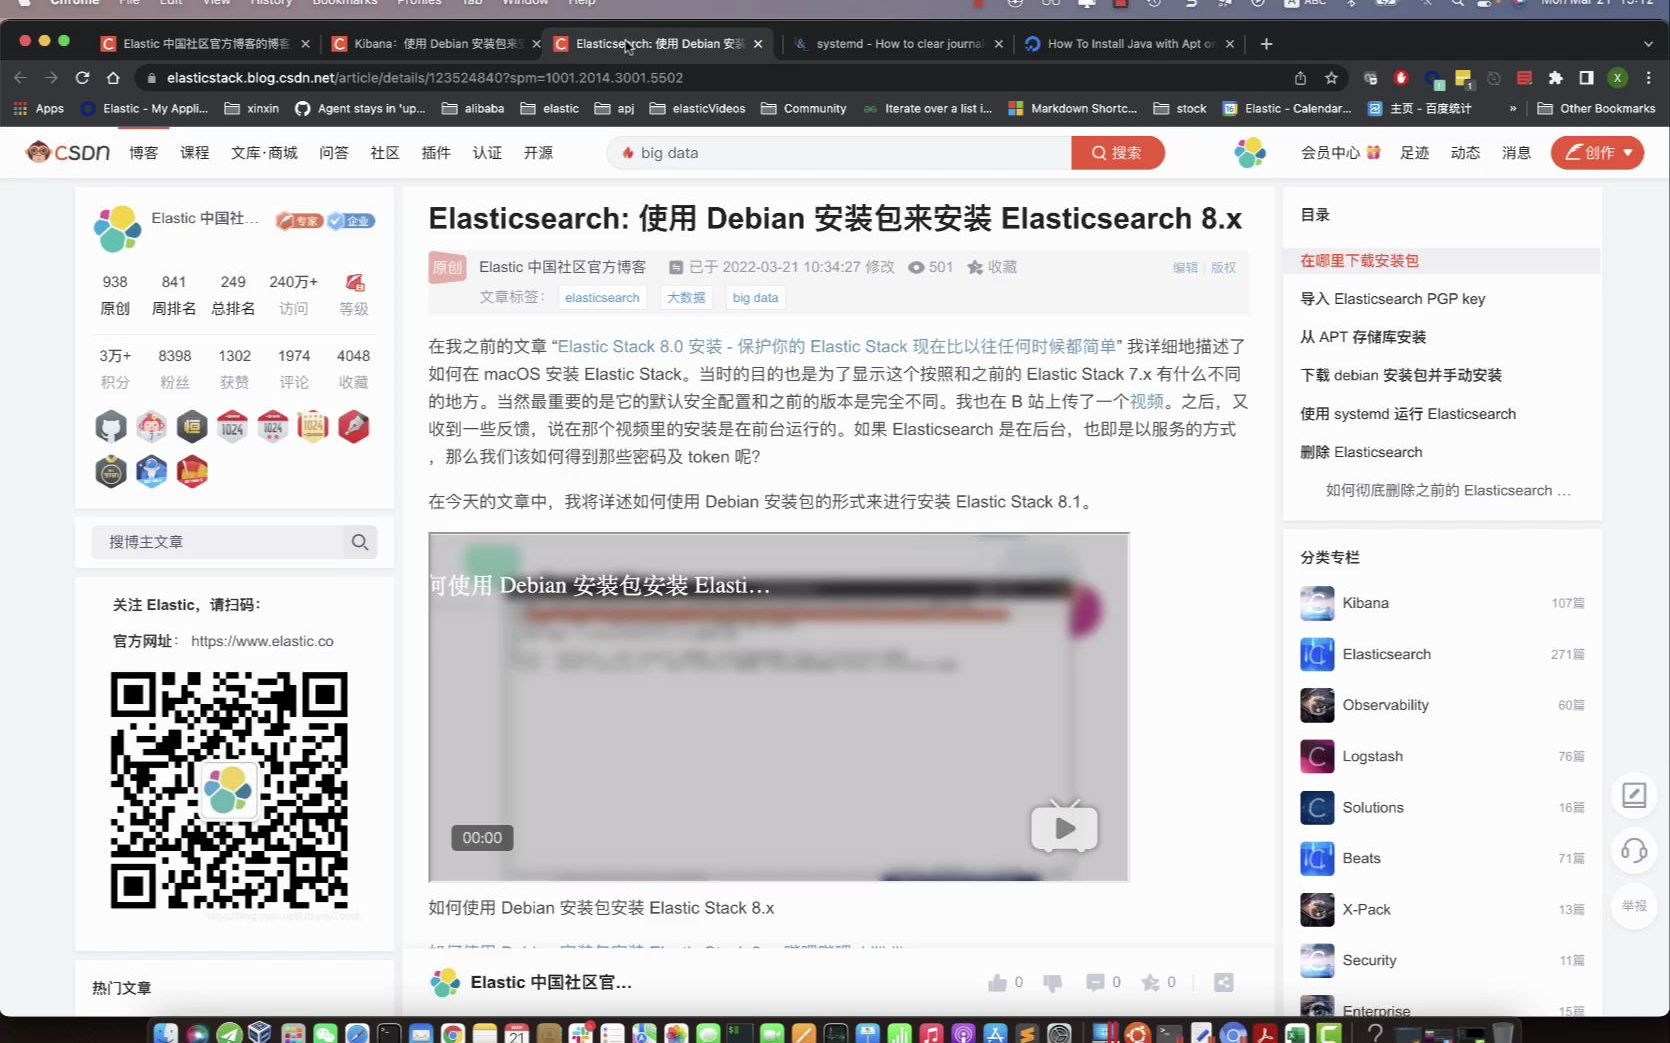Viewport: 1670px width, 1043px height.
Task: Open the browser home icon
Action: [113, 78]
